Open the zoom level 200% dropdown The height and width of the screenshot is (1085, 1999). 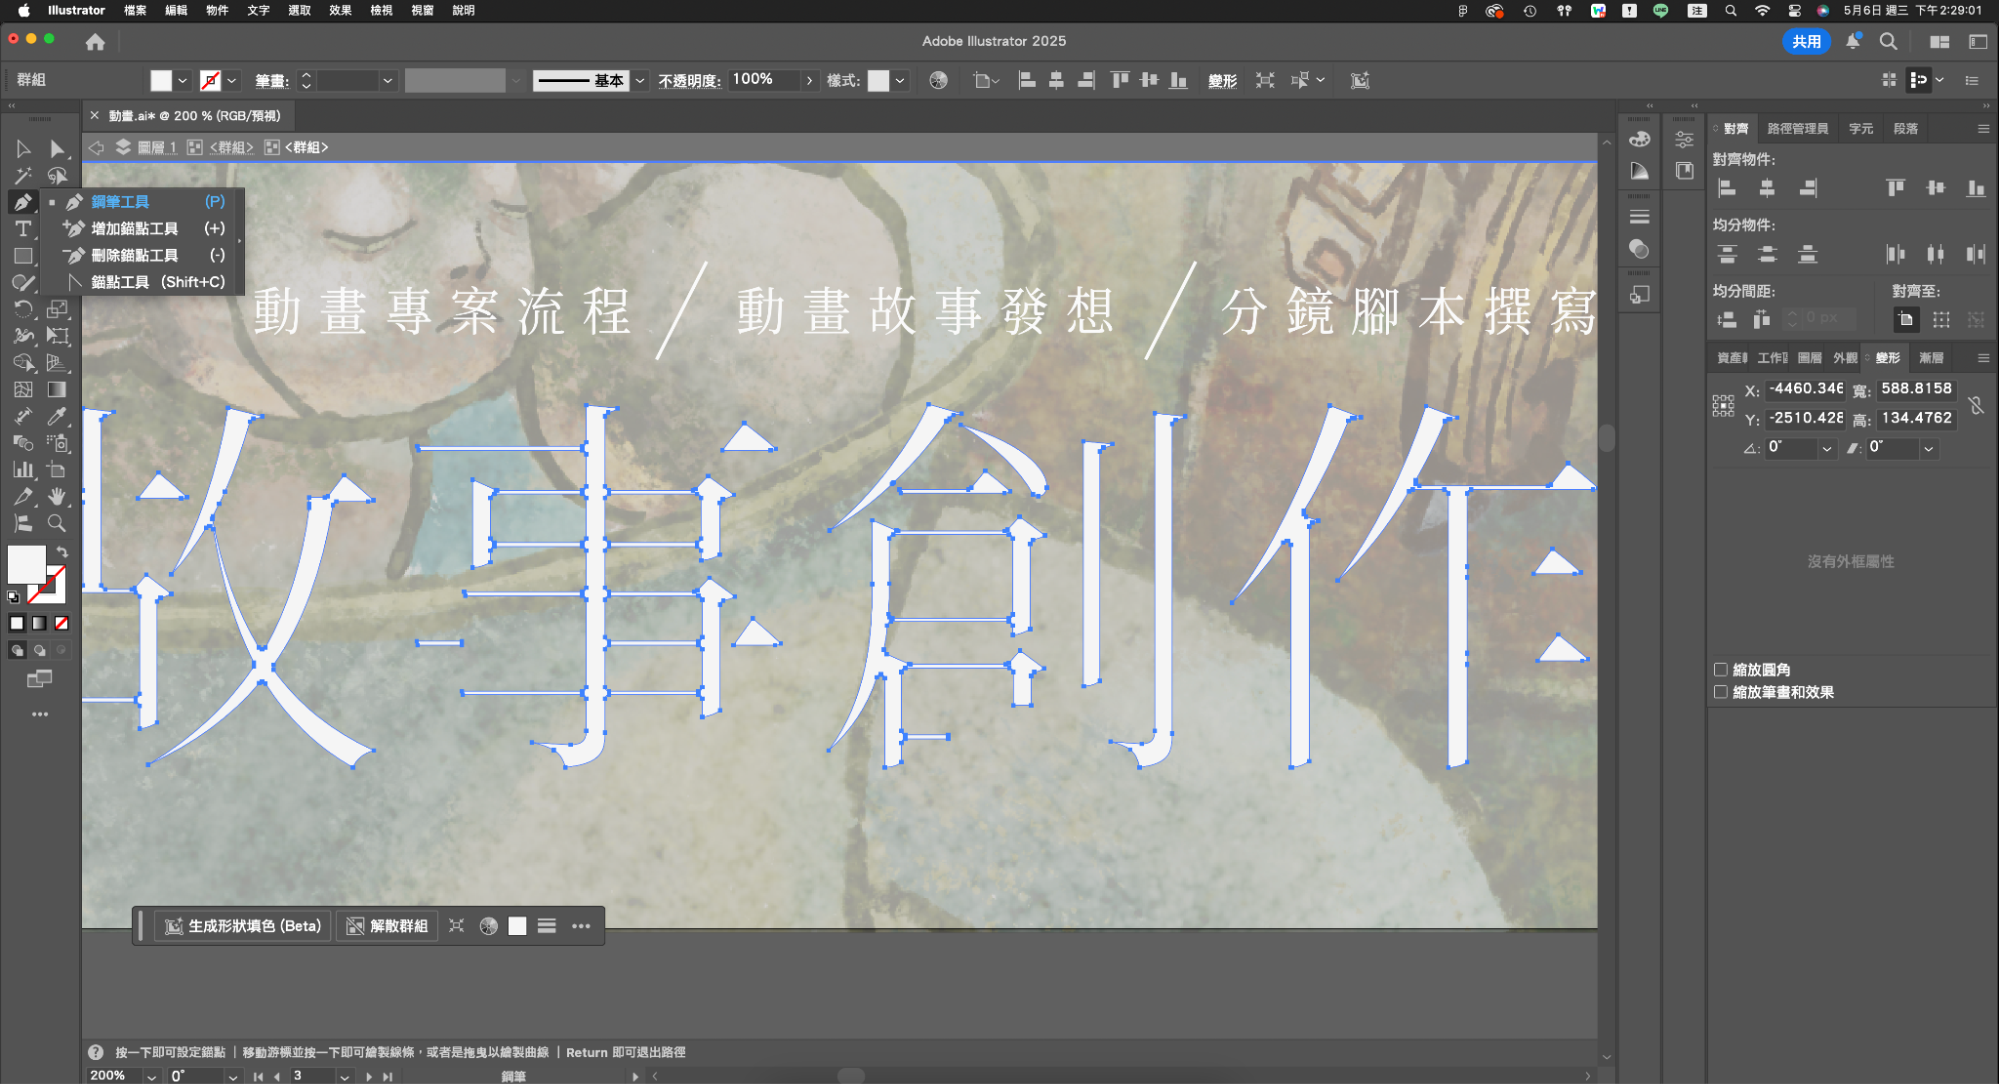click(152, 1076)
